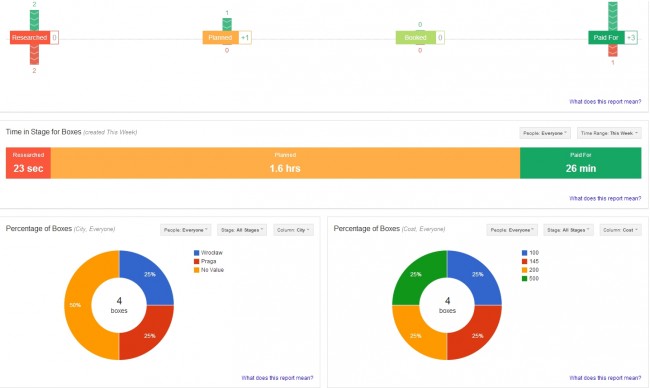Open the Column: City dropdown
This screenshot has height=388, width=650.
pos(293,230)
